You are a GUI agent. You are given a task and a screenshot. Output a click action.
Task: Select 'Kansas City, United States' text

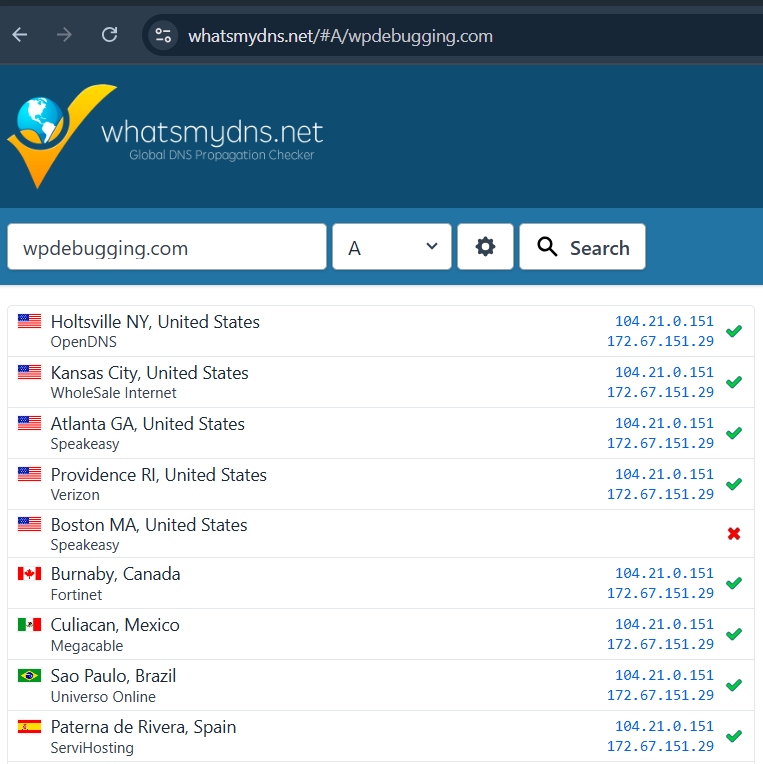[150, 373]
